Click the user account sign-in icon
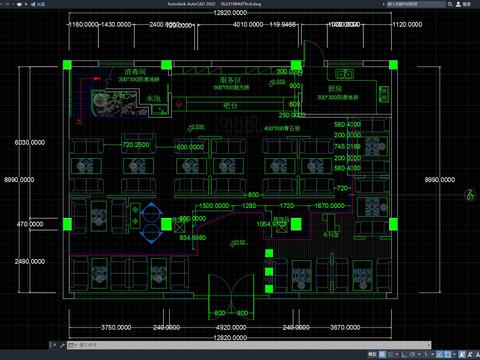This screenshot has width=480, height=360. coord(458,4)
